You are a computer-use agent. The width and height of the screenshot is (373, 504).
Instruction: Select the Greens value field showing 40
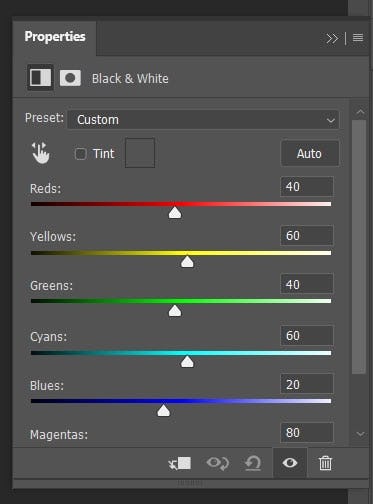click(307, 284)
